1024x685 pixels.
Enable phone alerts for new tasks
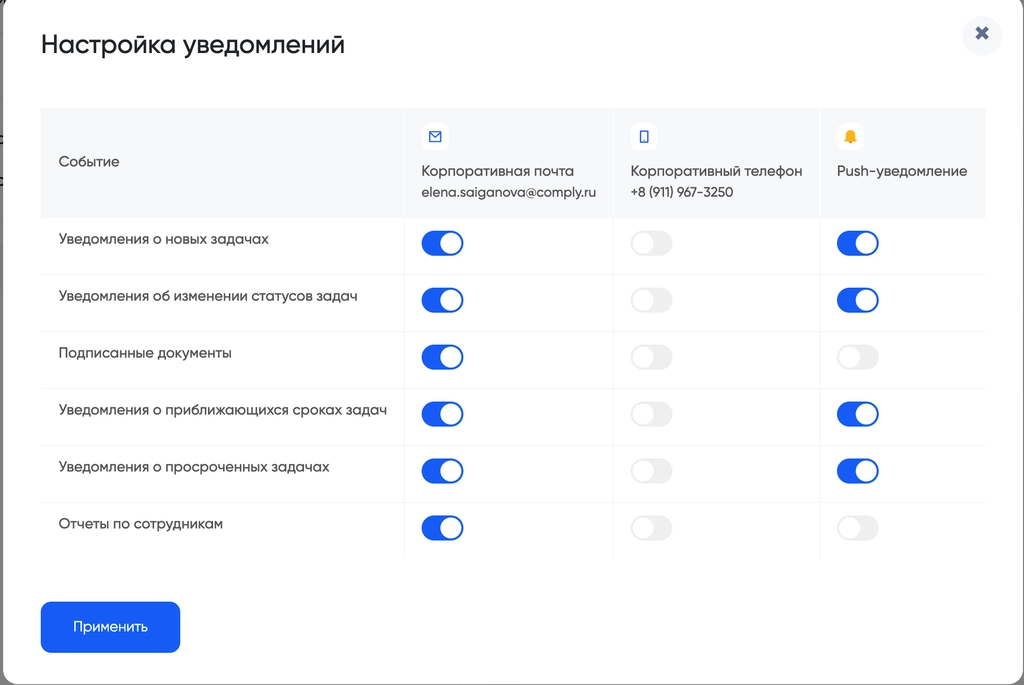651,243
